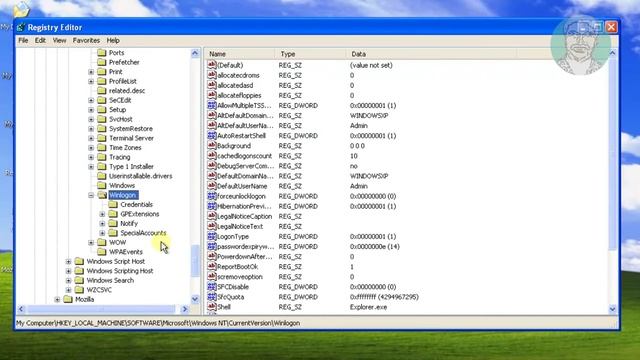Click the folder icon of Mozilla key
This screenshot has width=640, height=360.
(68, 299)
